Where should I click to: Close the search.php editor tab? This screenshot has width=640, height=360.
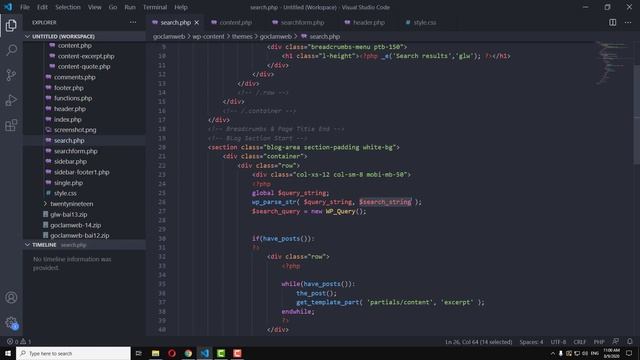tap(197, 22)
